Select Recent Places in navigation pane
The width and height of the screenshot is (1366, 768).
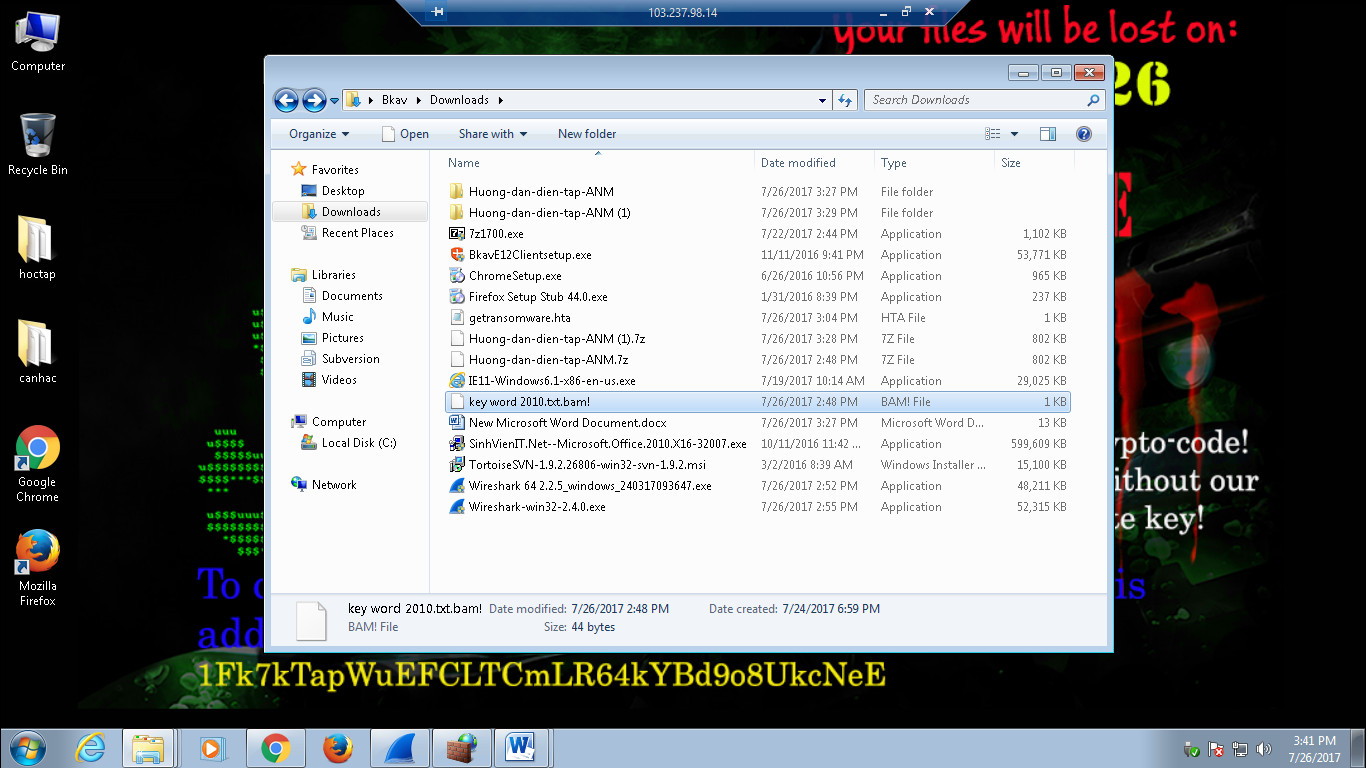tap(357, 233)
